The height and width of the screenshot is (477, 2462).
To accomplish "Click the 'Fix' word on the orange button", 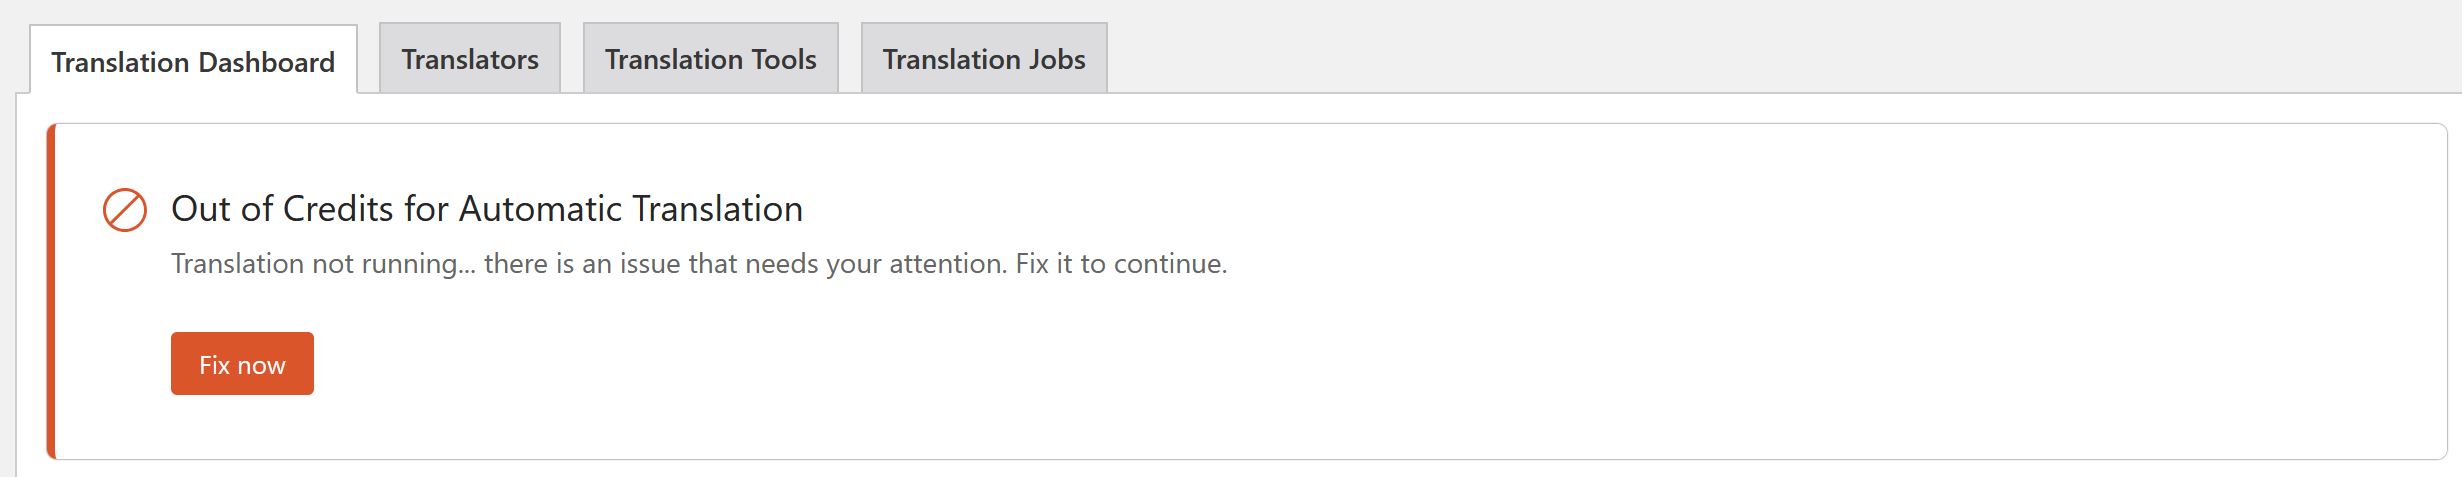I will [214, 365].
